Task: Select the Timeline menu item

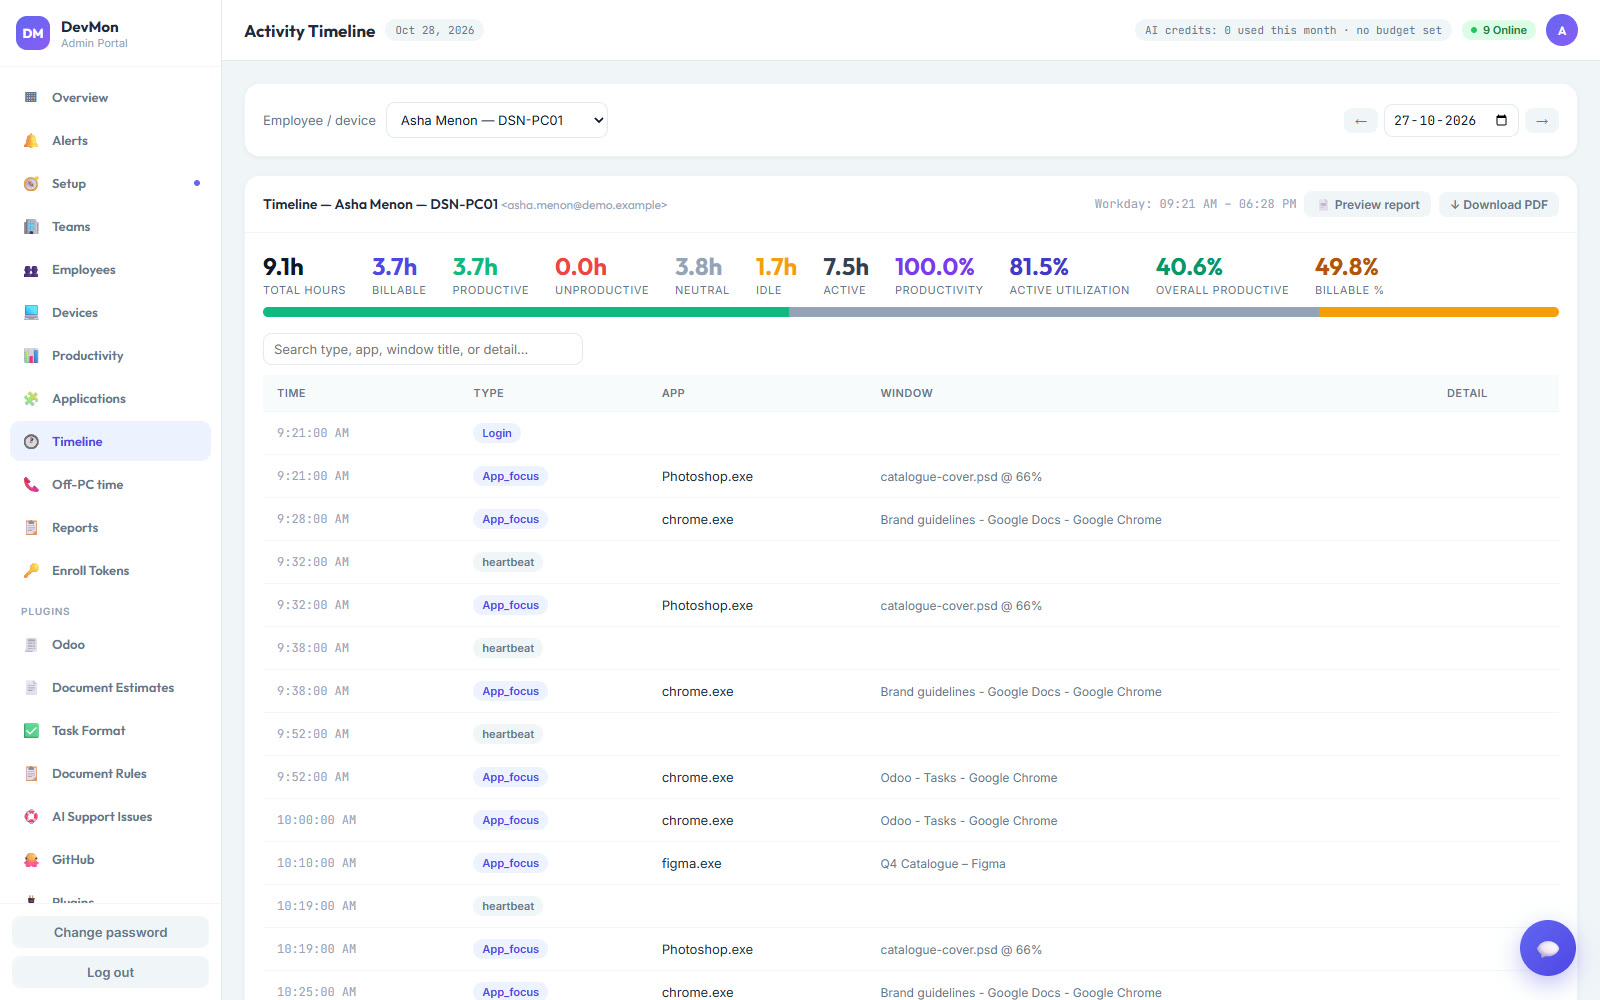Action: click(x=110, y=441)
